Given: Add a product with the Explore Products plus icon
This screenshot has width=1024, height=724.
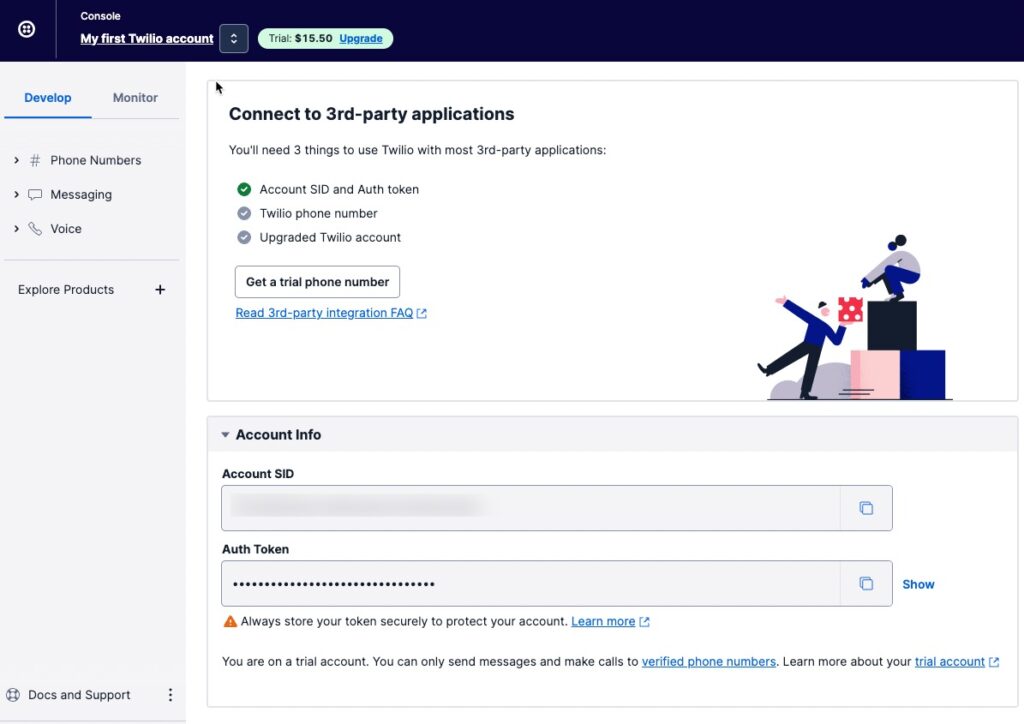Looking at the screenshot, I should coord(160,289).
